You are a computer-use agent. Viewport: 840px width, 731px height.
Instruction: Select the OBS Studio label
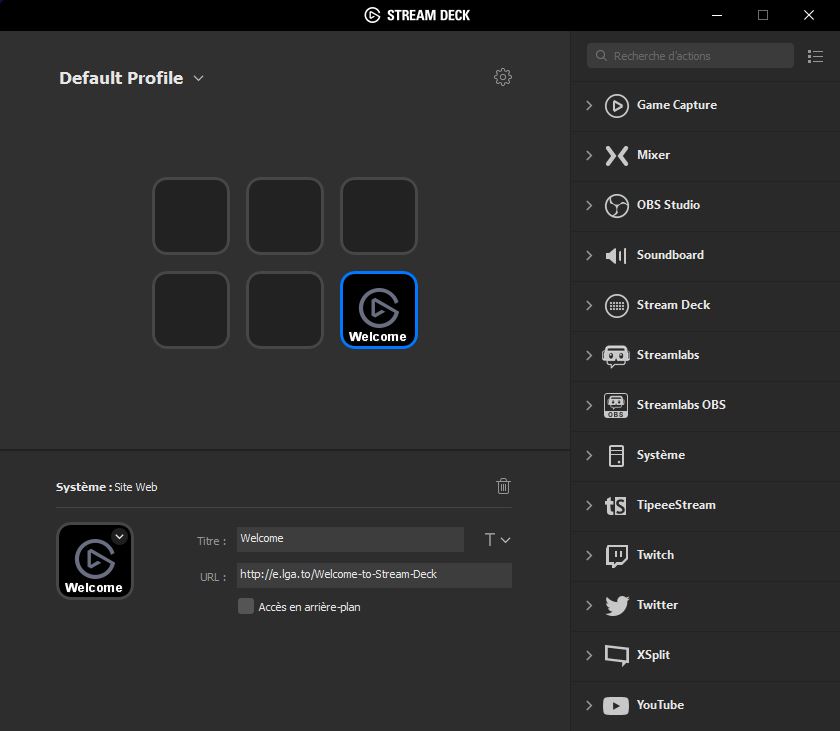(668, 205)
